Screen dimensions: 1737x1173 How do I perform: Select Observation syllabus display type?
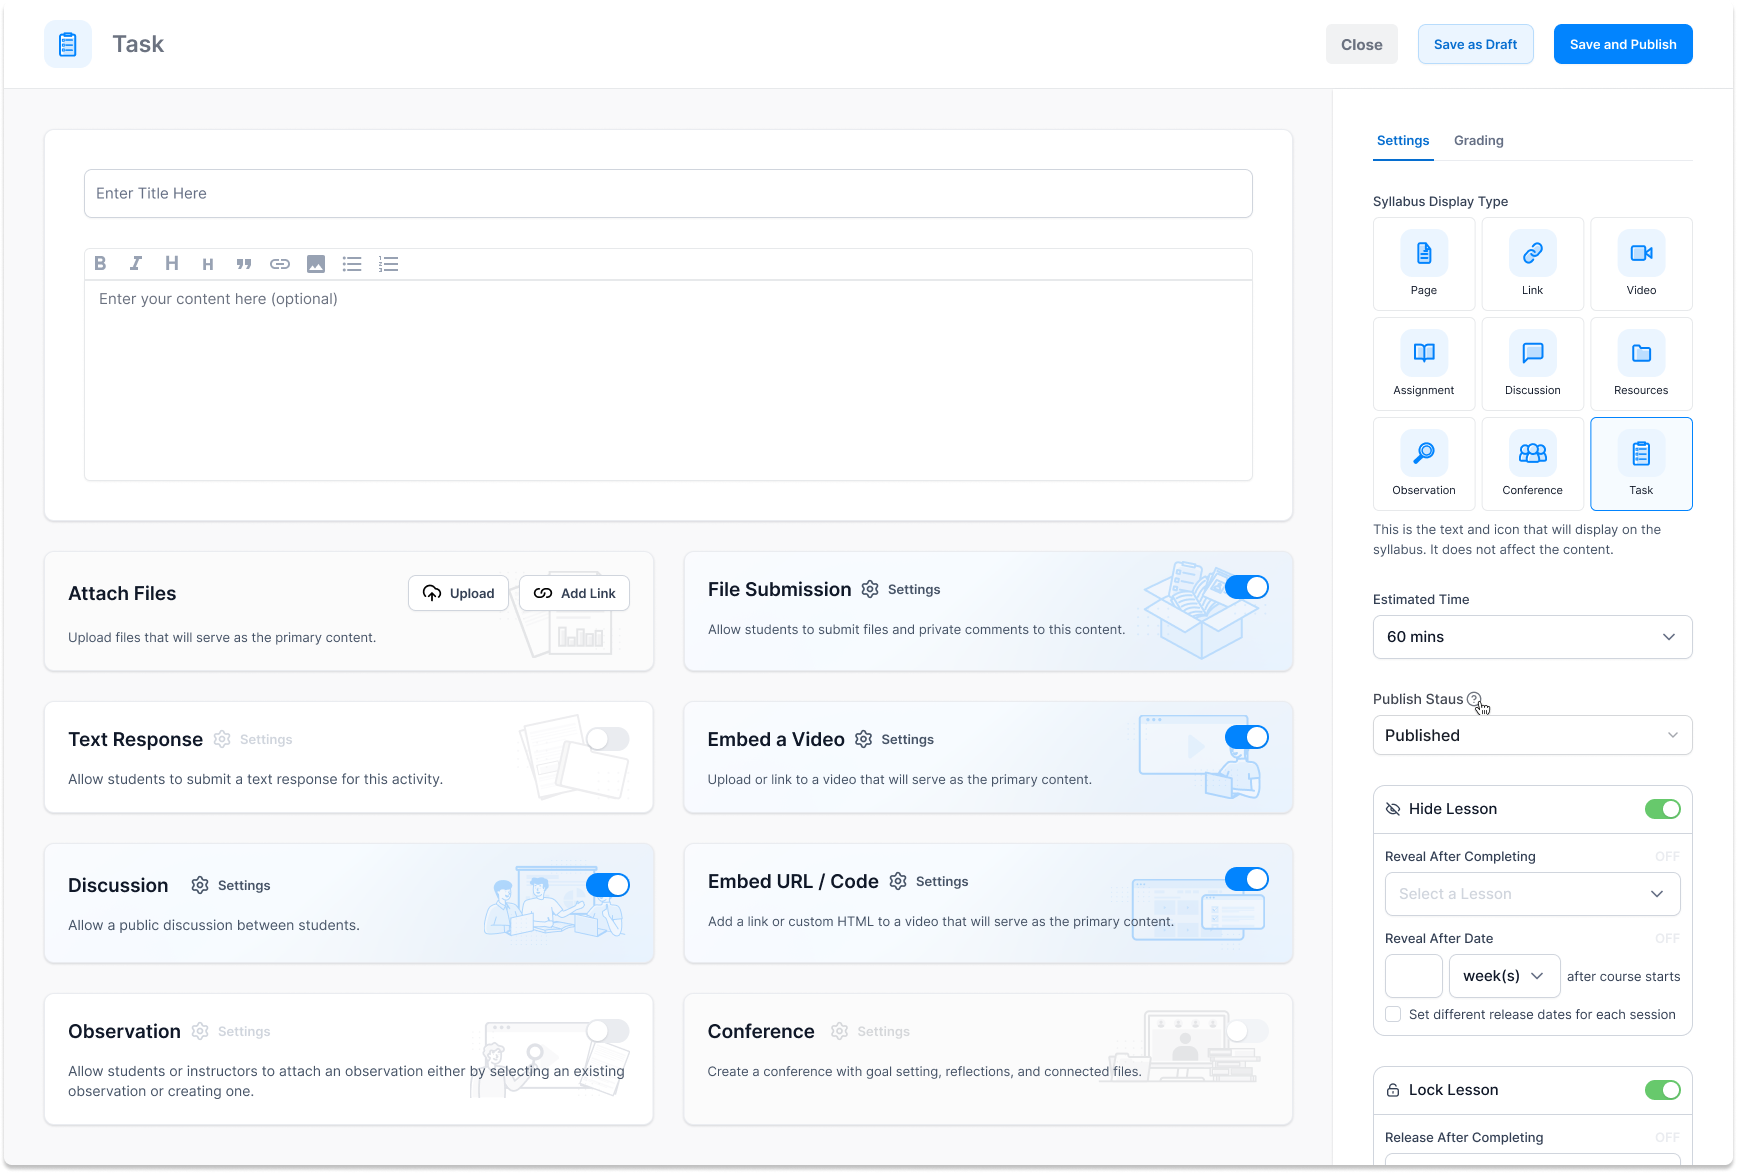pos(1424,464)
